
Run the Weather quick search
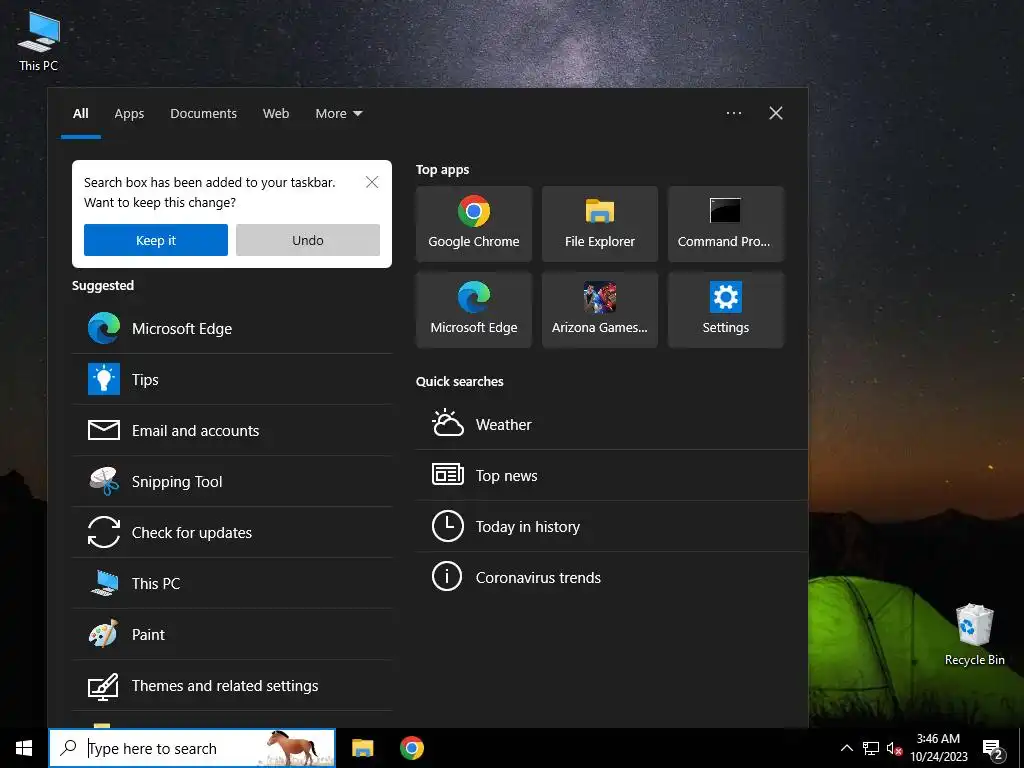click(611, 424)
